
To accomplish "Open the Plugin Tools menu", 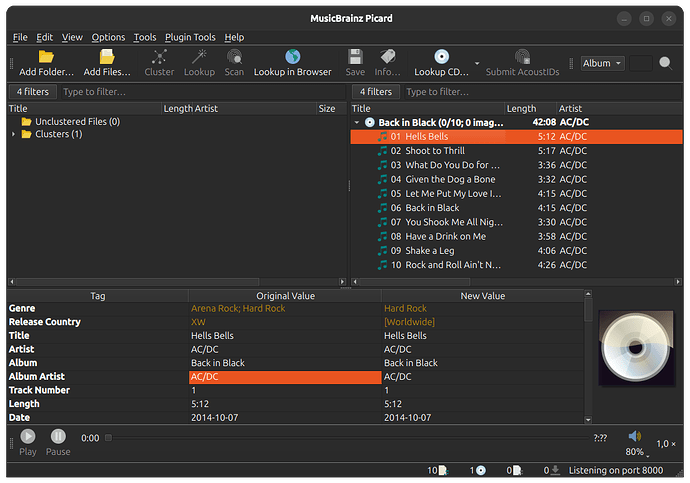I will click(x=190, y=37).
